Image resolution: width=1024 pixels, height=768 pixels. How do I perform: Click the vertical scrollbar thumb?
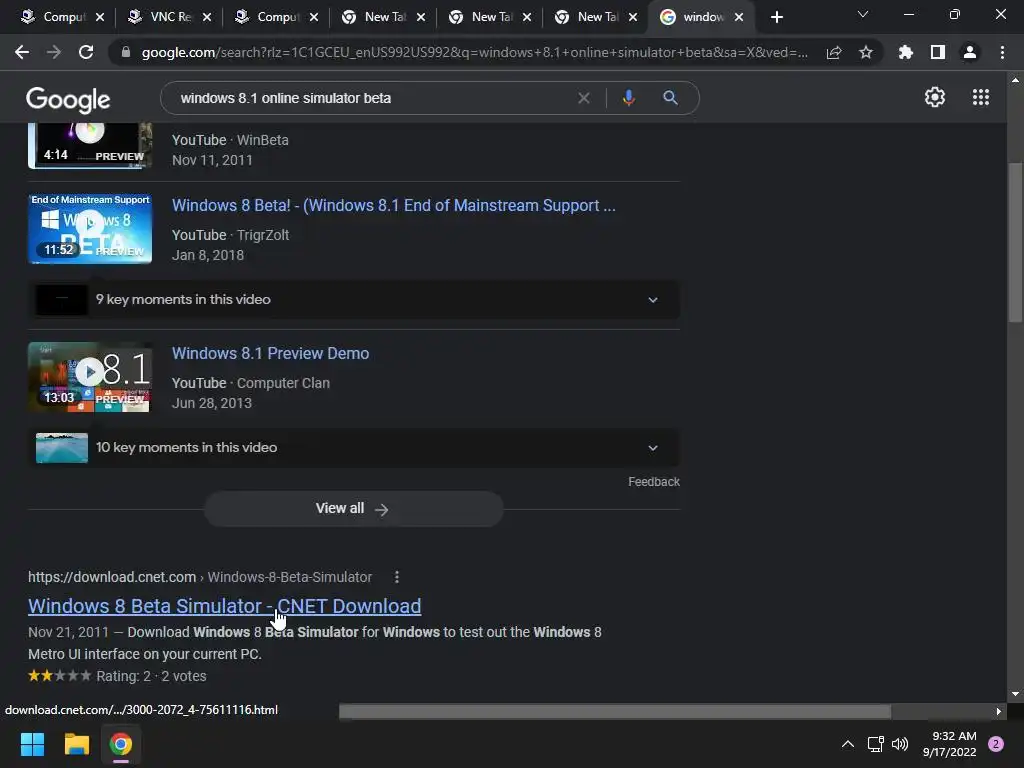[x=1014, y=242]
